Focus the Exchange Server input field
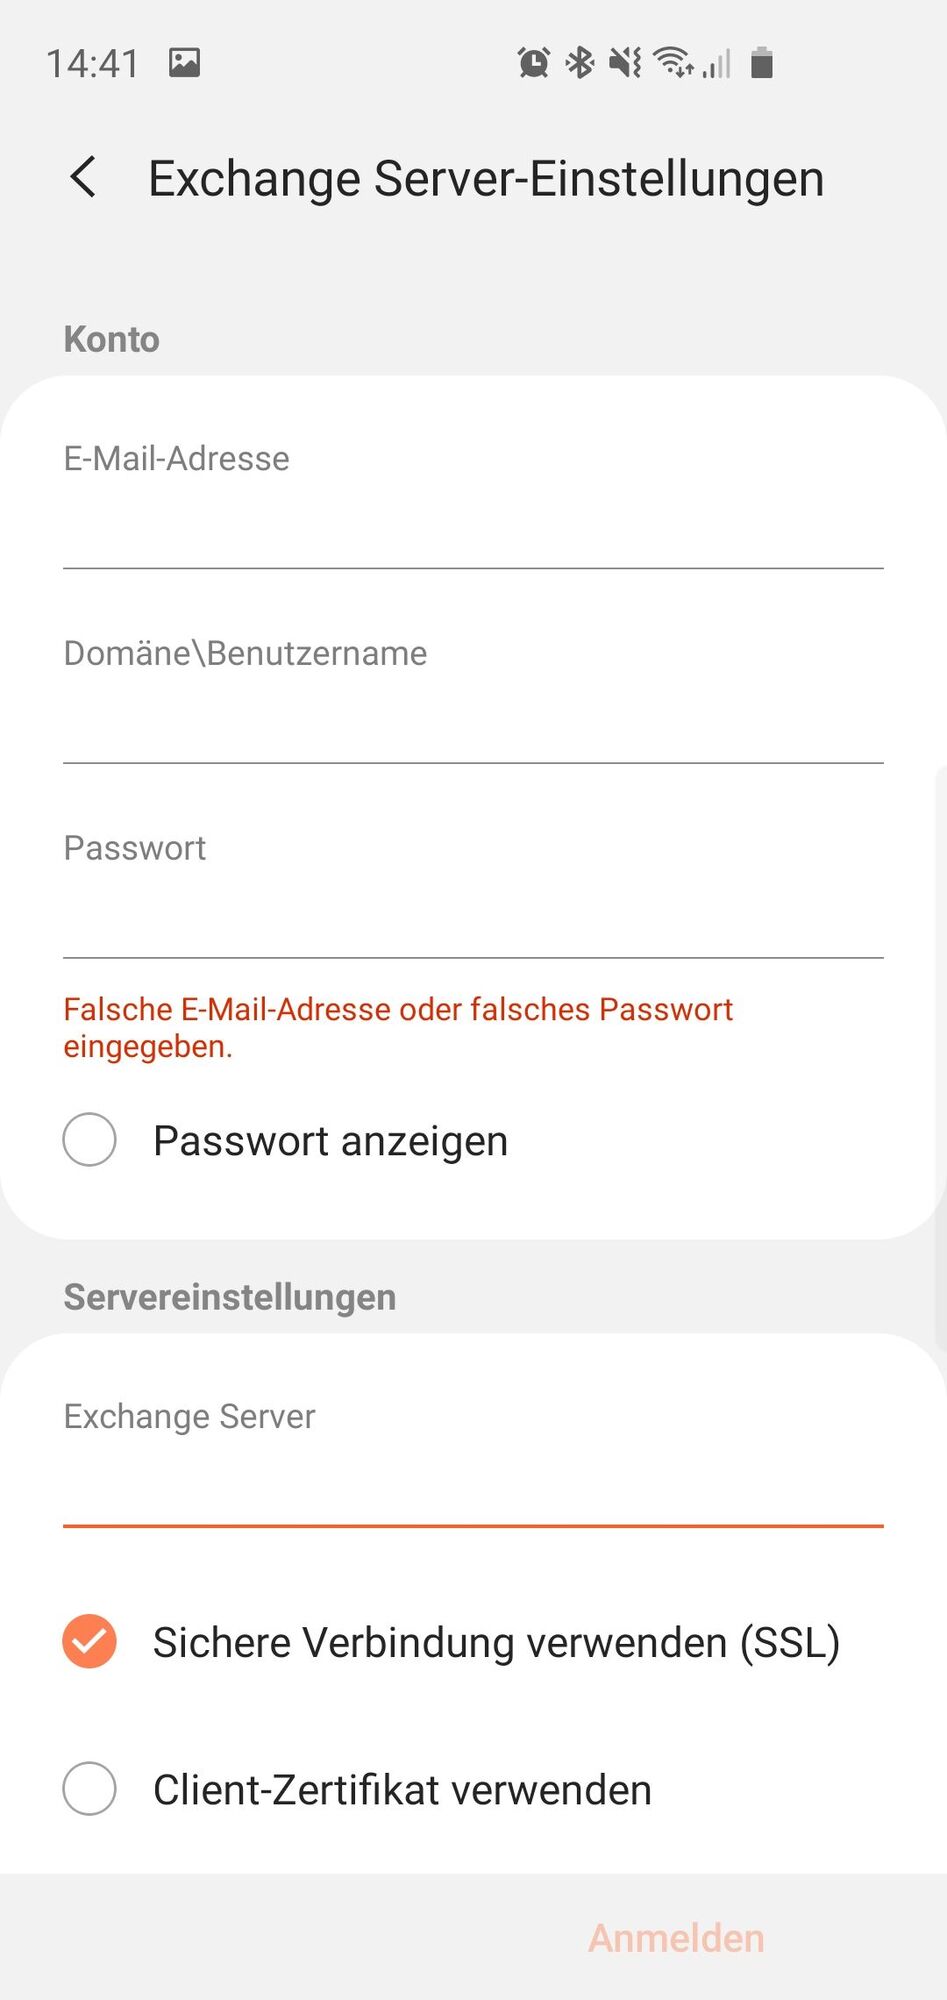The image size is (947, 2000). point(473,1488)
